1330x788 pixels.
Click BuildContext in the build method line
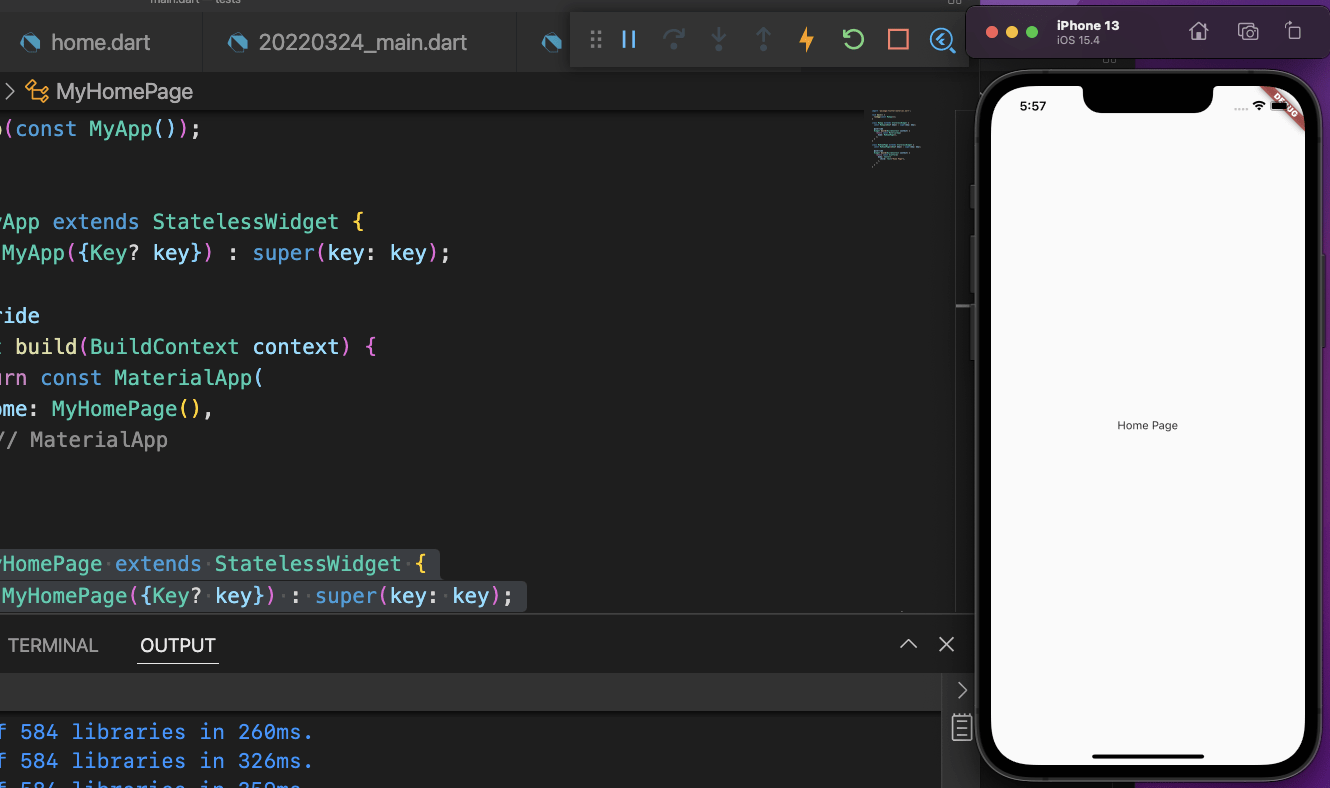164,346
